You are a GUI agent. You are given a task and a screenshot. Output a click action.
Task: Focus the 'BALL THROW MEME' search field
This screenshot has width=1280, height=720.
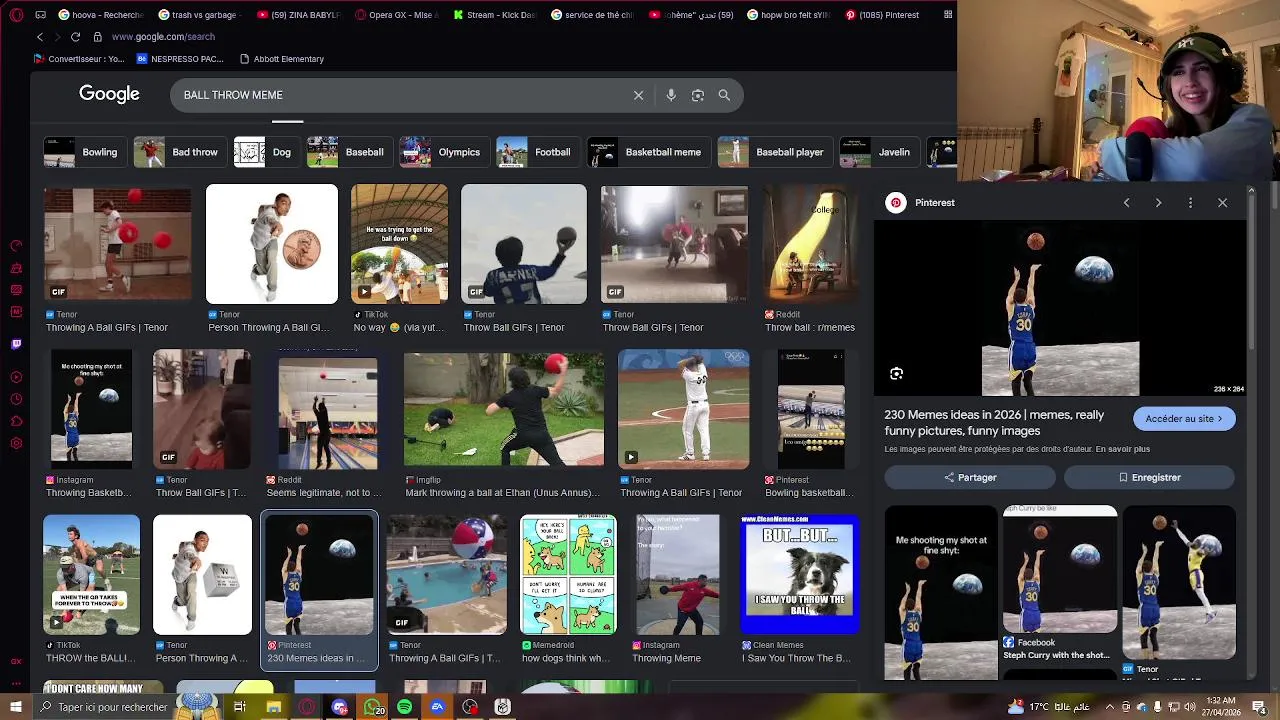[x=400, y=95]
